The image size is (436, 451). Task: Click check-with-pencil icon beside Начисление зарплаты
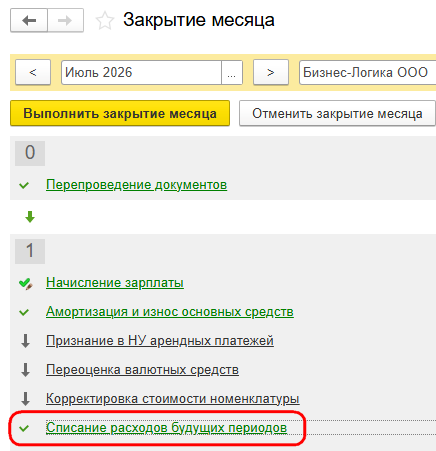click(25, 284)
